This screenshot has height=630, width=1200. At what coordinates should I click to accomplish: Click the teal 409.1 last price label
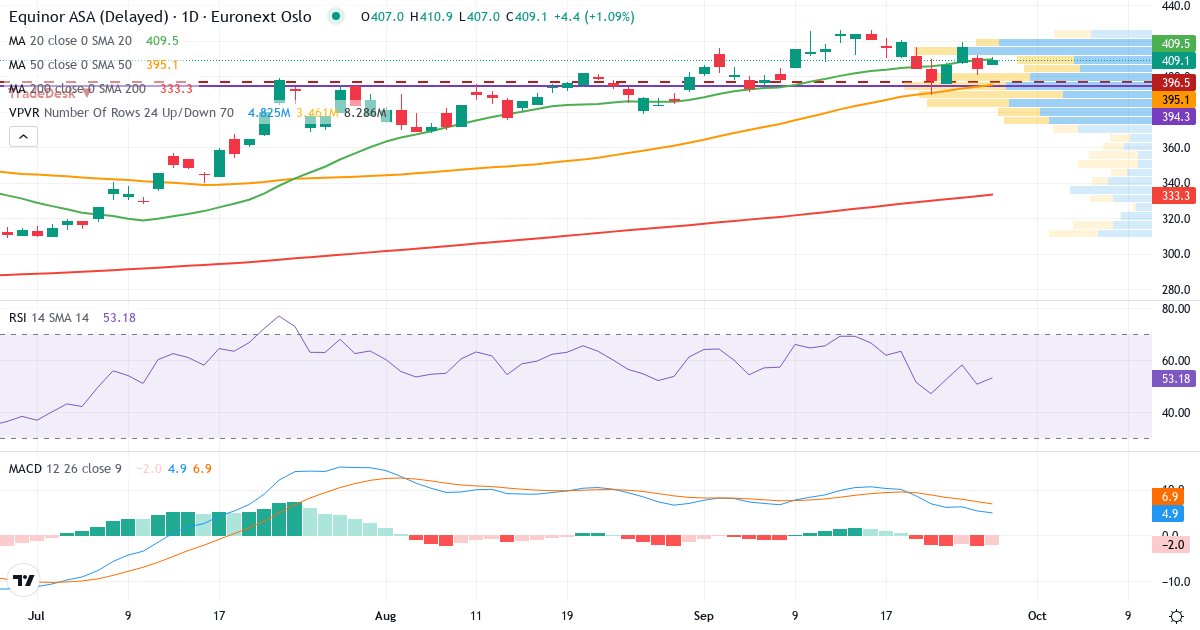pyautogui.click(x=1176, y=60)
